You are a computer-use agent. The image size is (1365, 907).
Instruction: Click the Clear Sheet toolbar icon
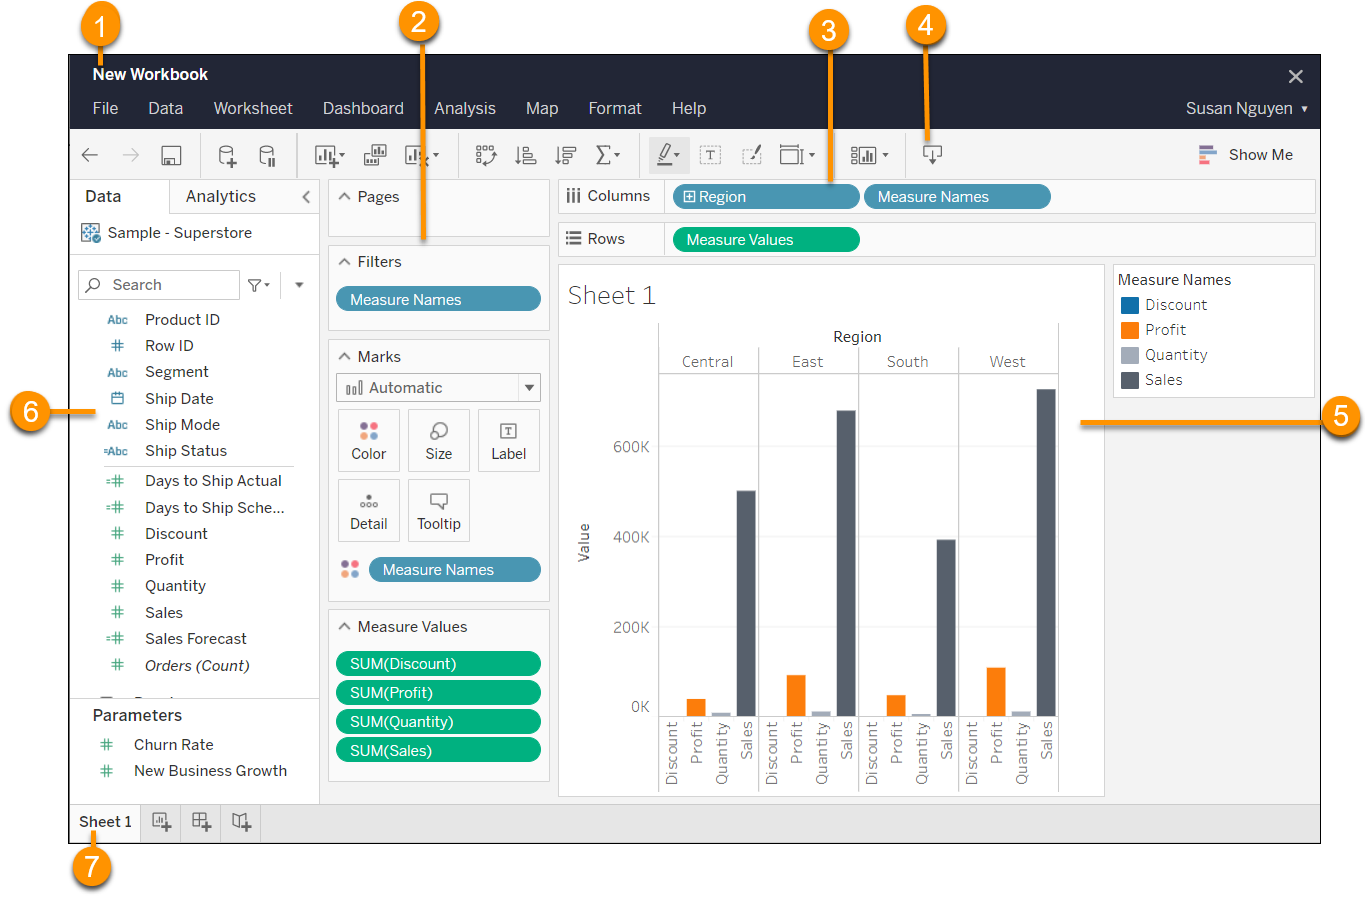pos(421,155)
